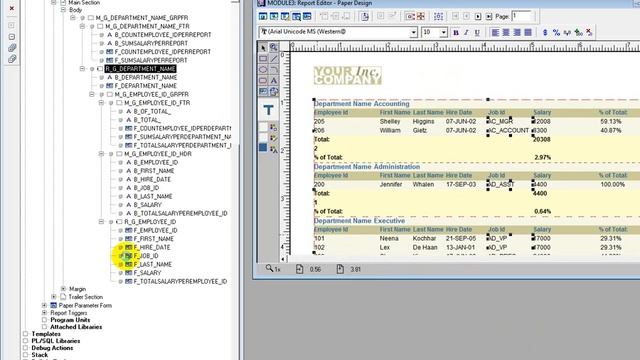Click the Delete X icon in navigator toolbar
Image resolution: width=640 pixels, height=360 pixels.
tap(12, 8)
